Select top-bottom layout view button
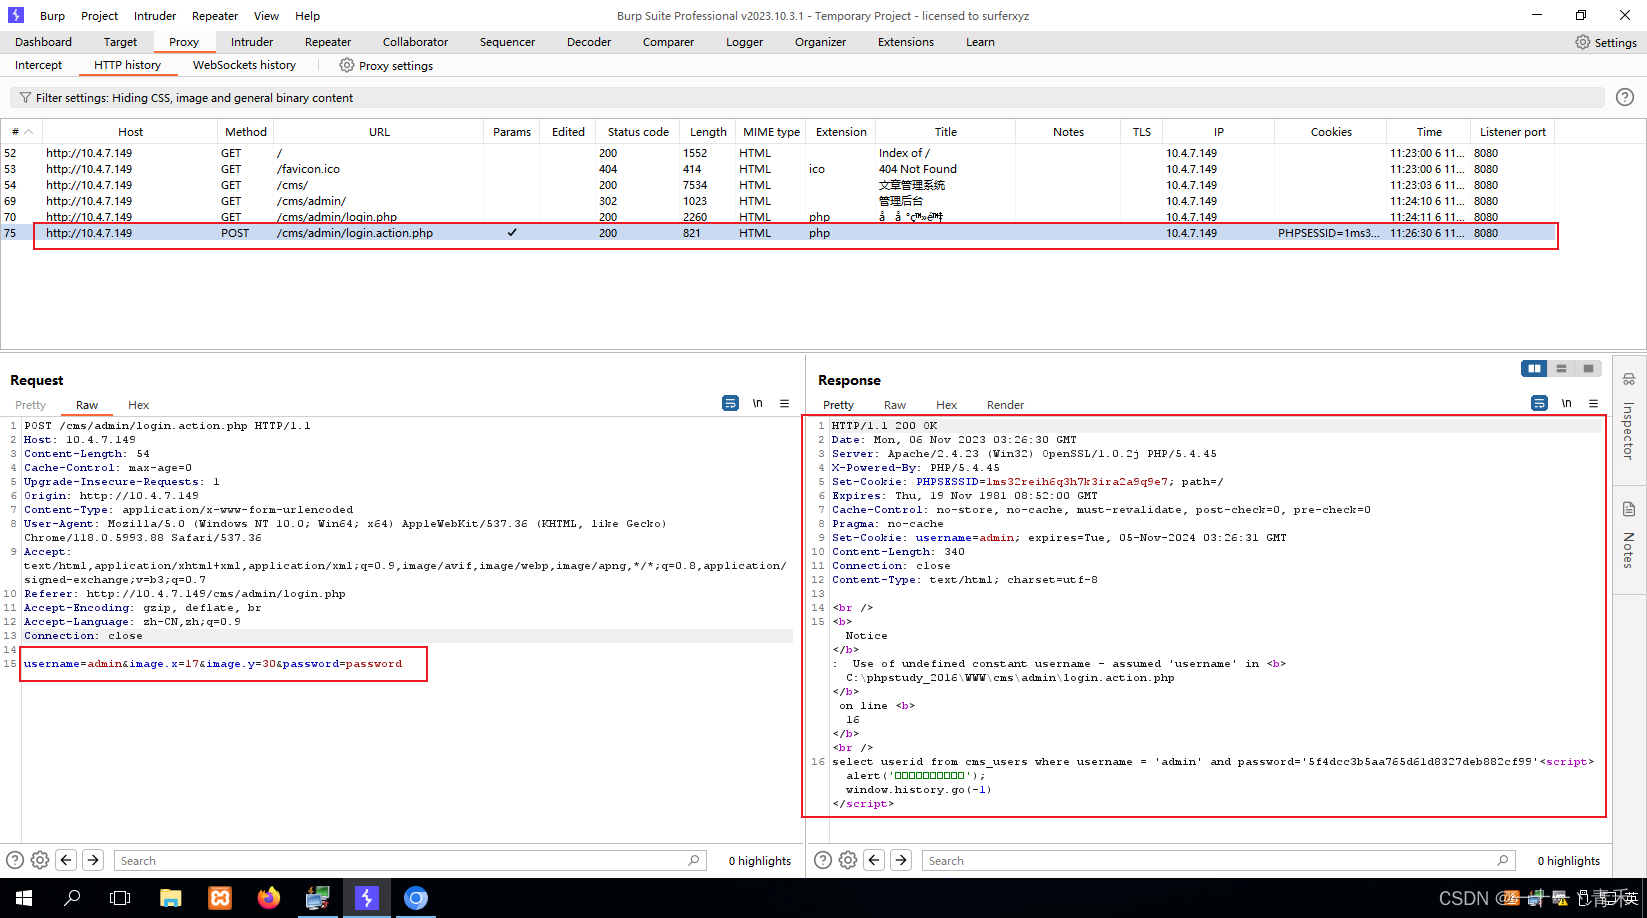1647x918 pixels. [x=1561, y=369]
